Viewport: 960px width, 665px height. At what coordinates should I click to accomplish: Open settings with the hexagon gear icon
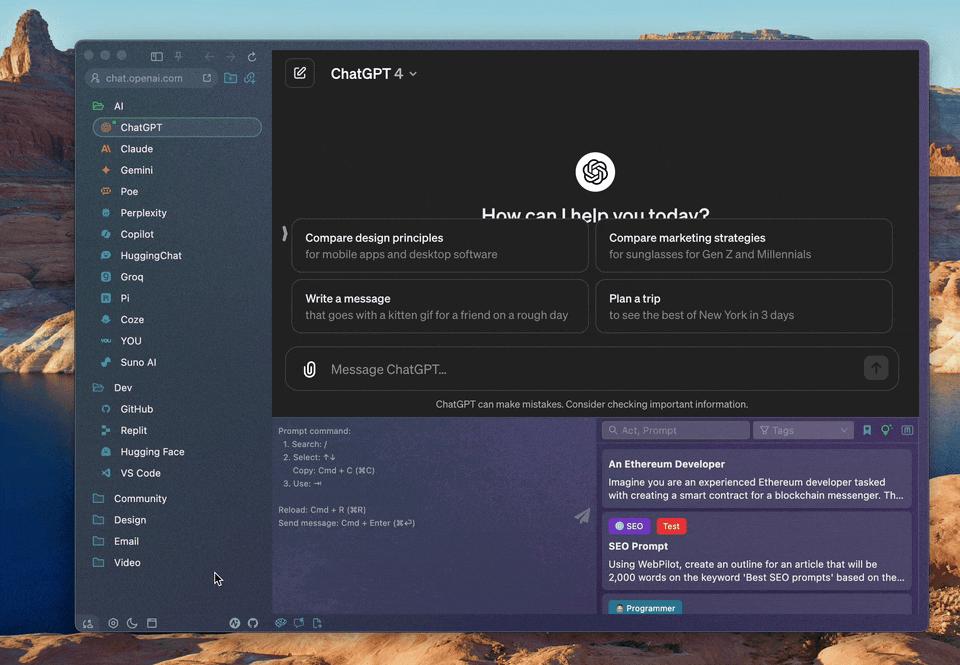(113, 623)
